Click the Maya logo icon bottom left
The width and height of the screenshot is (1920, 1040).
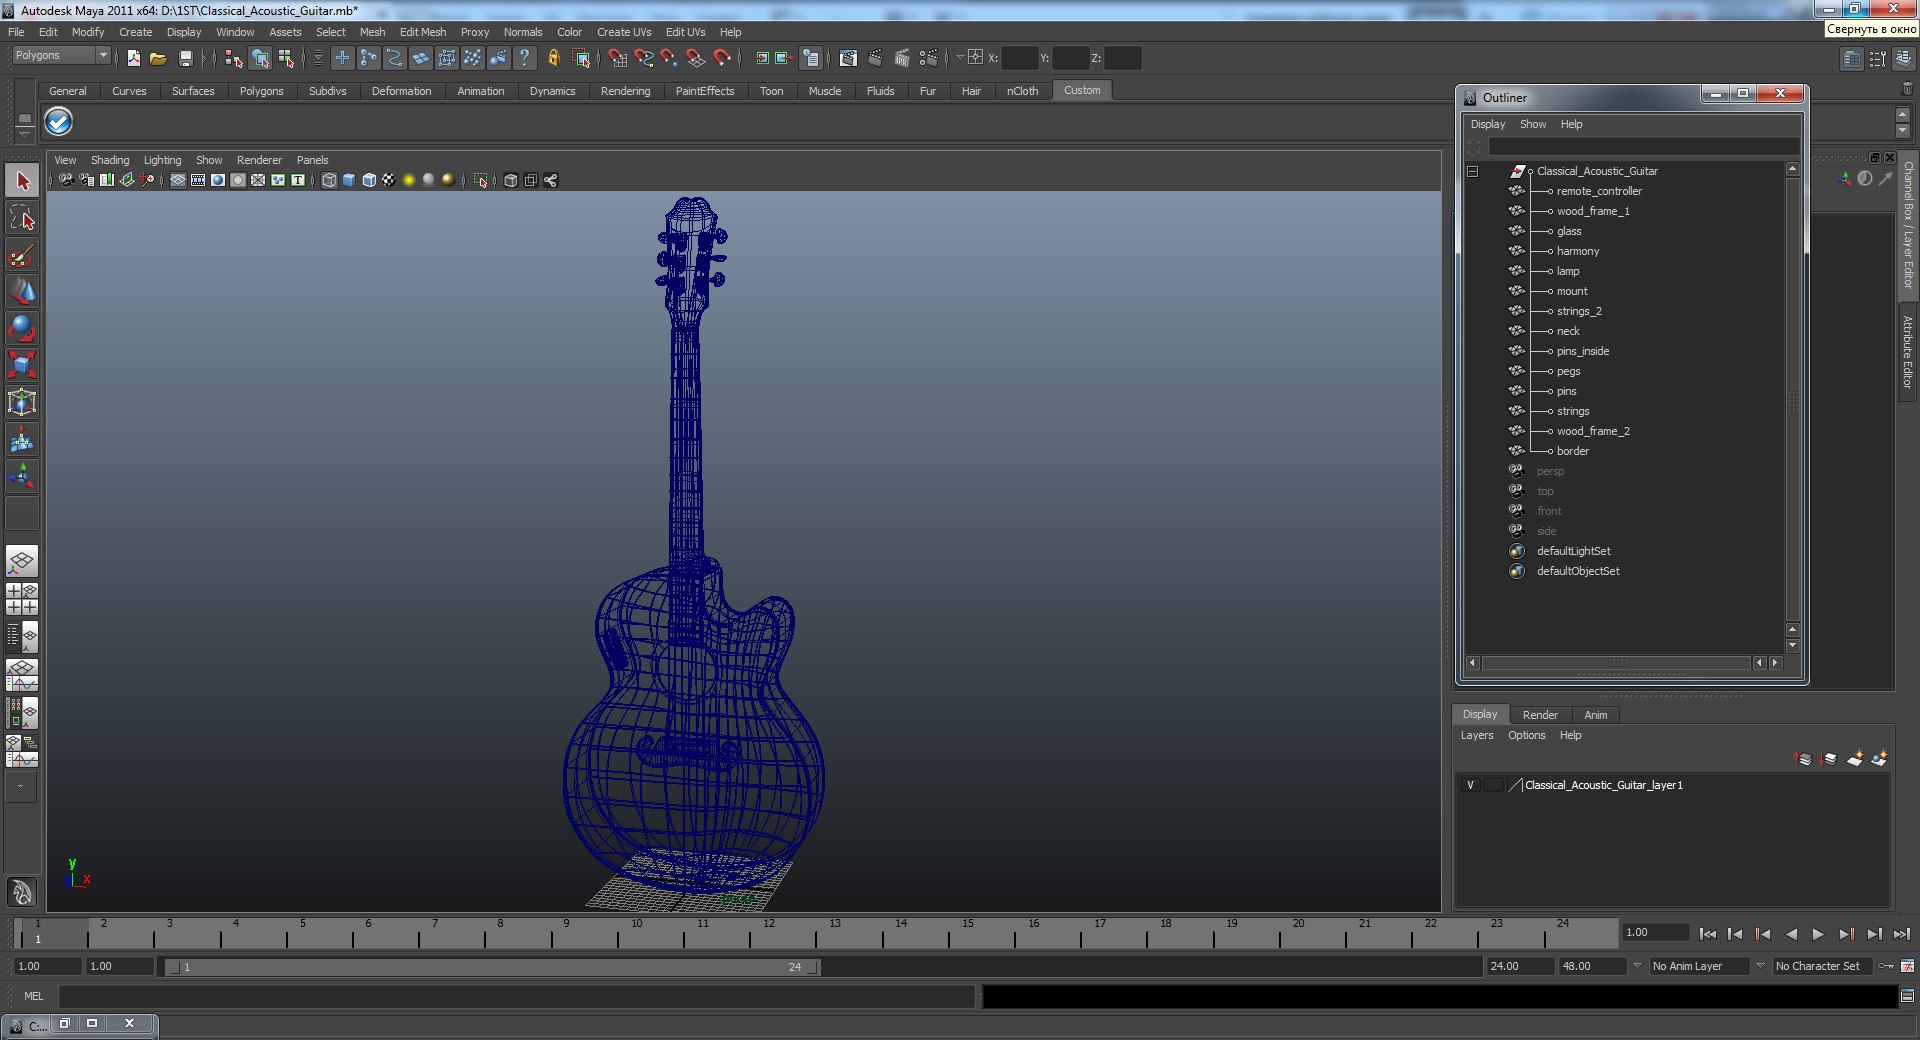pos(22,891)
